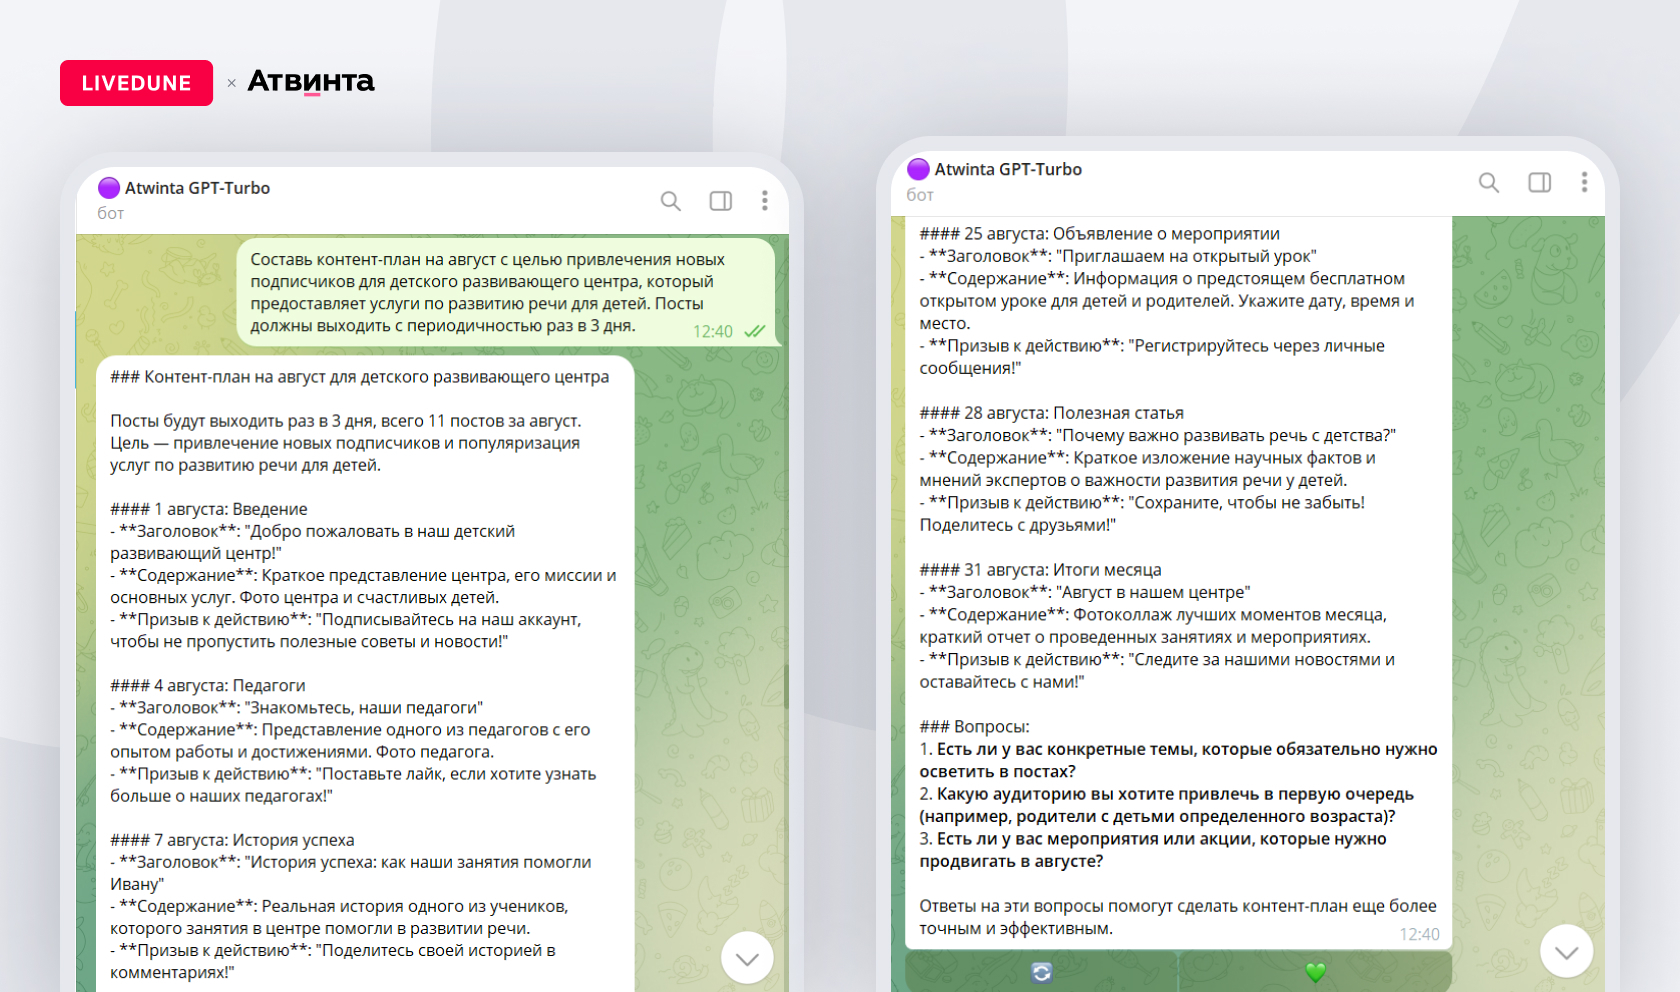
Task: Toggle the side panel in the left chat
Action: (x=720, y=201)
